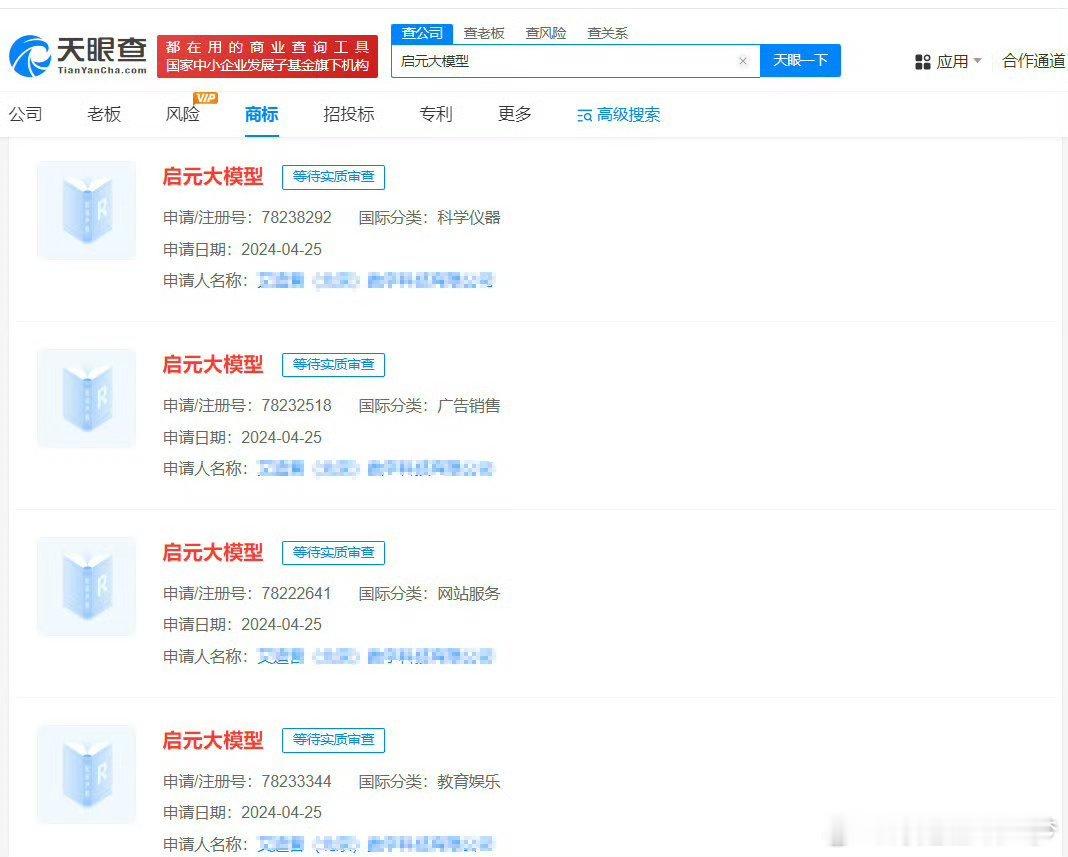Open the 应用 apps grid icon
Image resolution: width=1068 pixels, height=857 pixels.
[922, 62]
